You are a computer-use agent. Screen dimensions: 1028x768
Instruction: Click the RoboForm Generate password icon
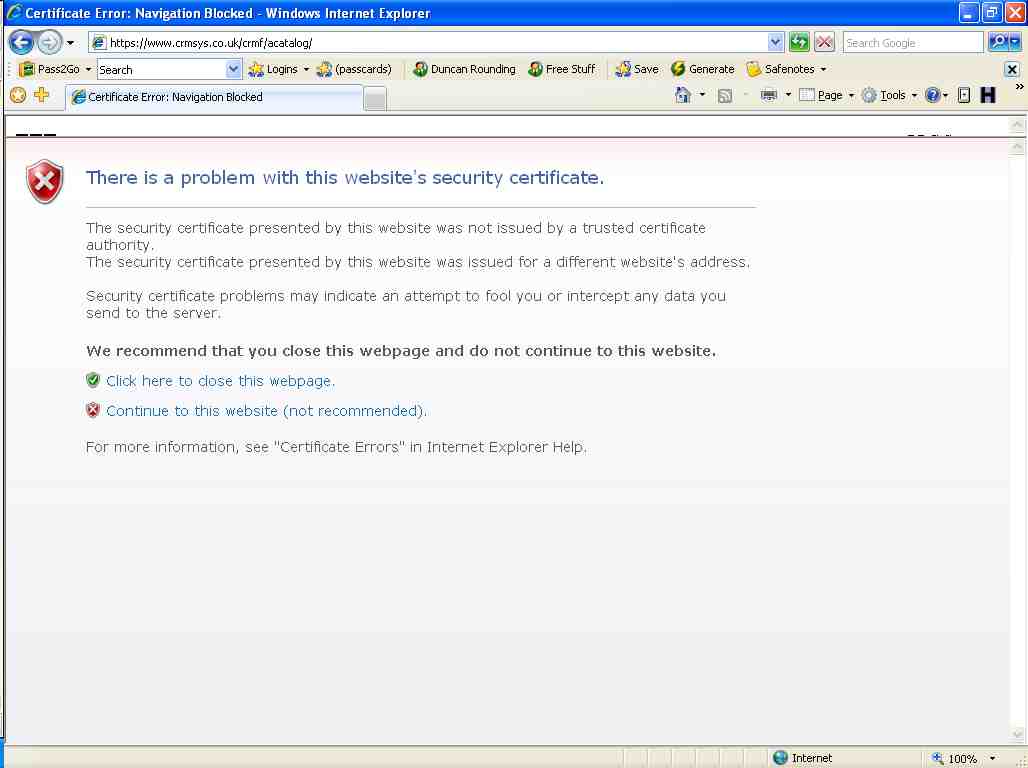(702, 69)
